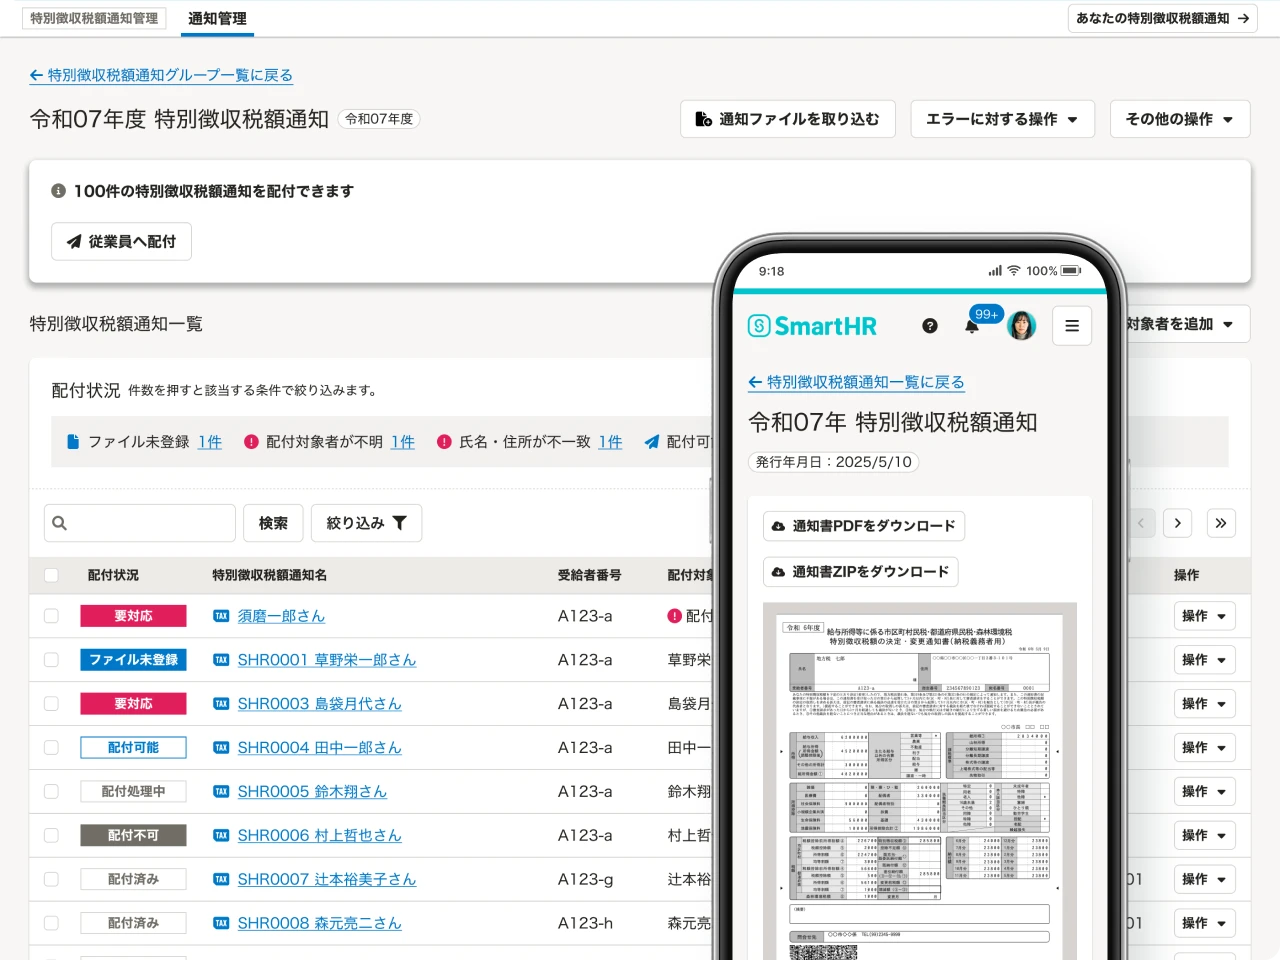The height and width of the screenshot is (960, 1280).
Task: Open 操作 dropdown in SHR0005 row
Action: tap(1205, 792)
